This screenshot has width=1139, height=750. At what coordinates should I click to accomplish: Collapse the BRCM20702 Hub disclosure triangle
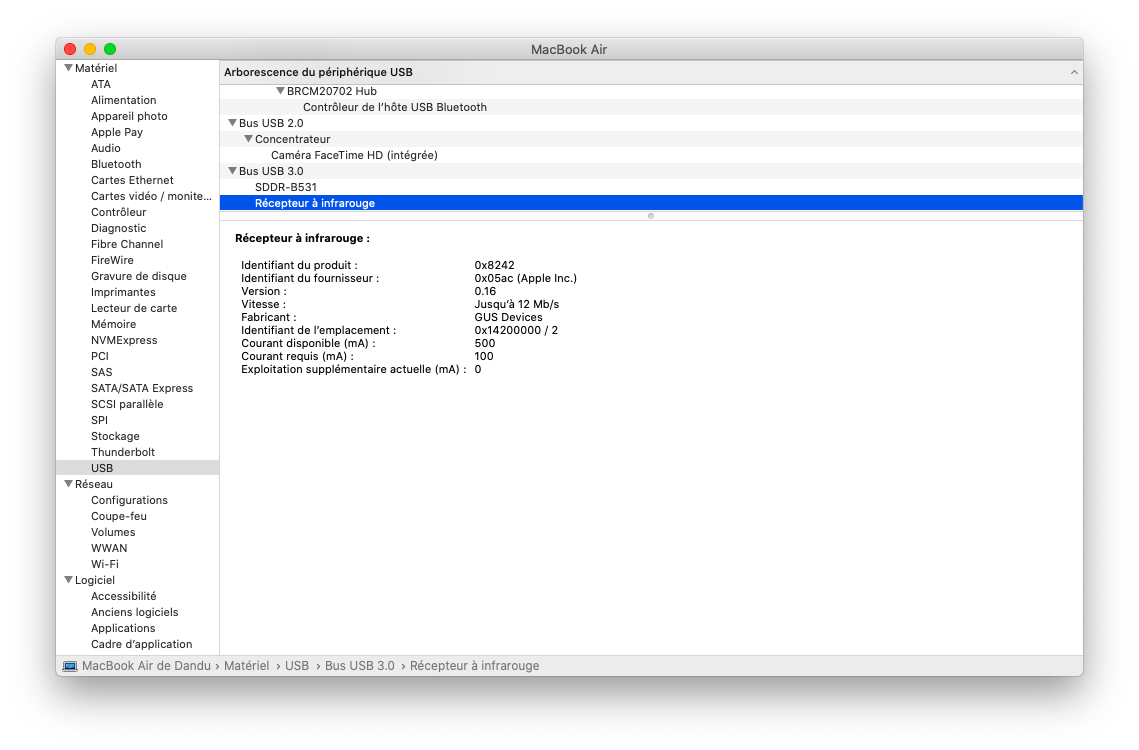point(280,91)
